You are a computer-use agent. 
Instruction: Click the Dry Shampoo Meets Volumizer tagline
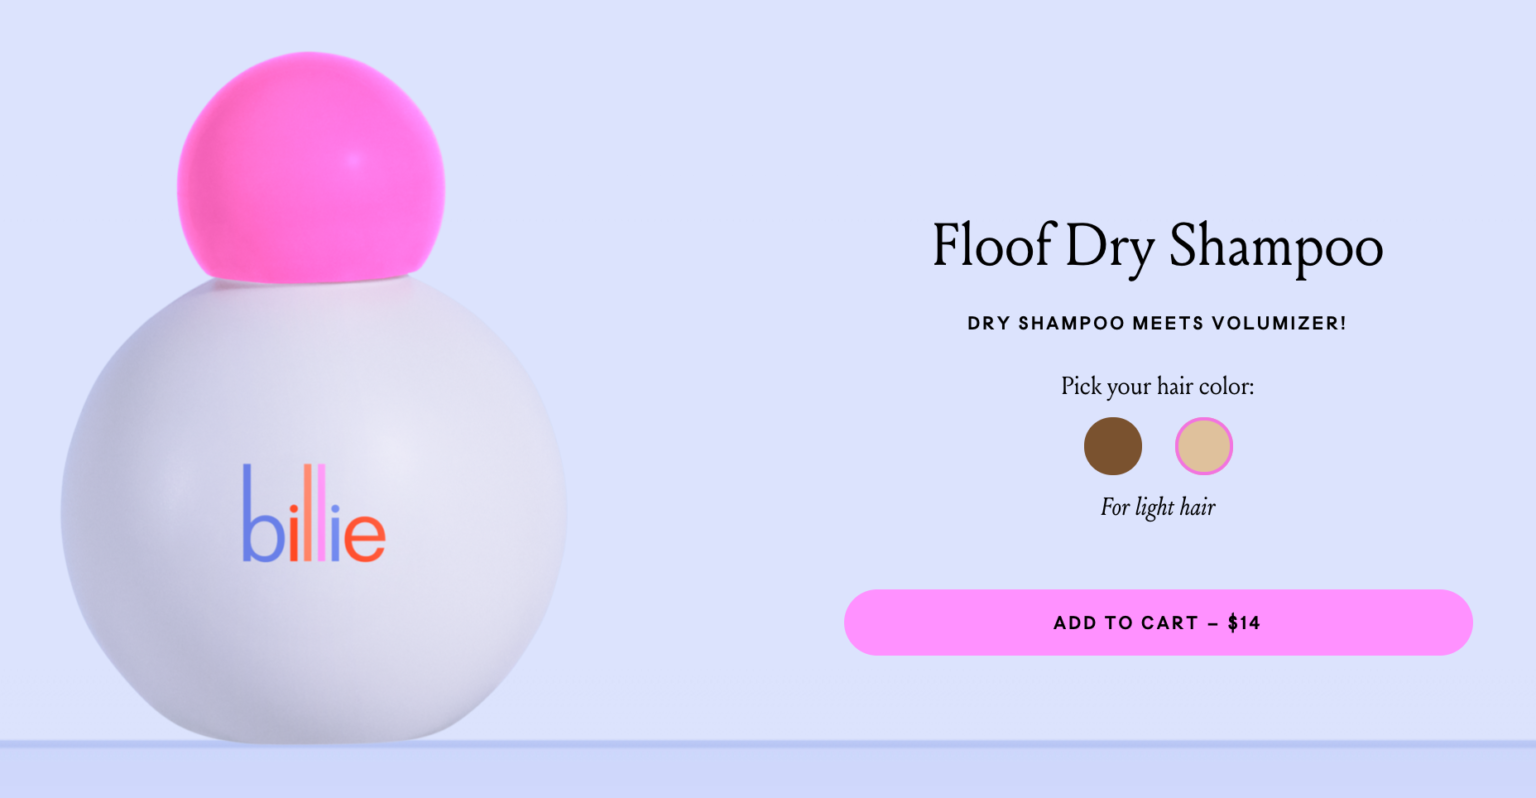click(1157, 323)
